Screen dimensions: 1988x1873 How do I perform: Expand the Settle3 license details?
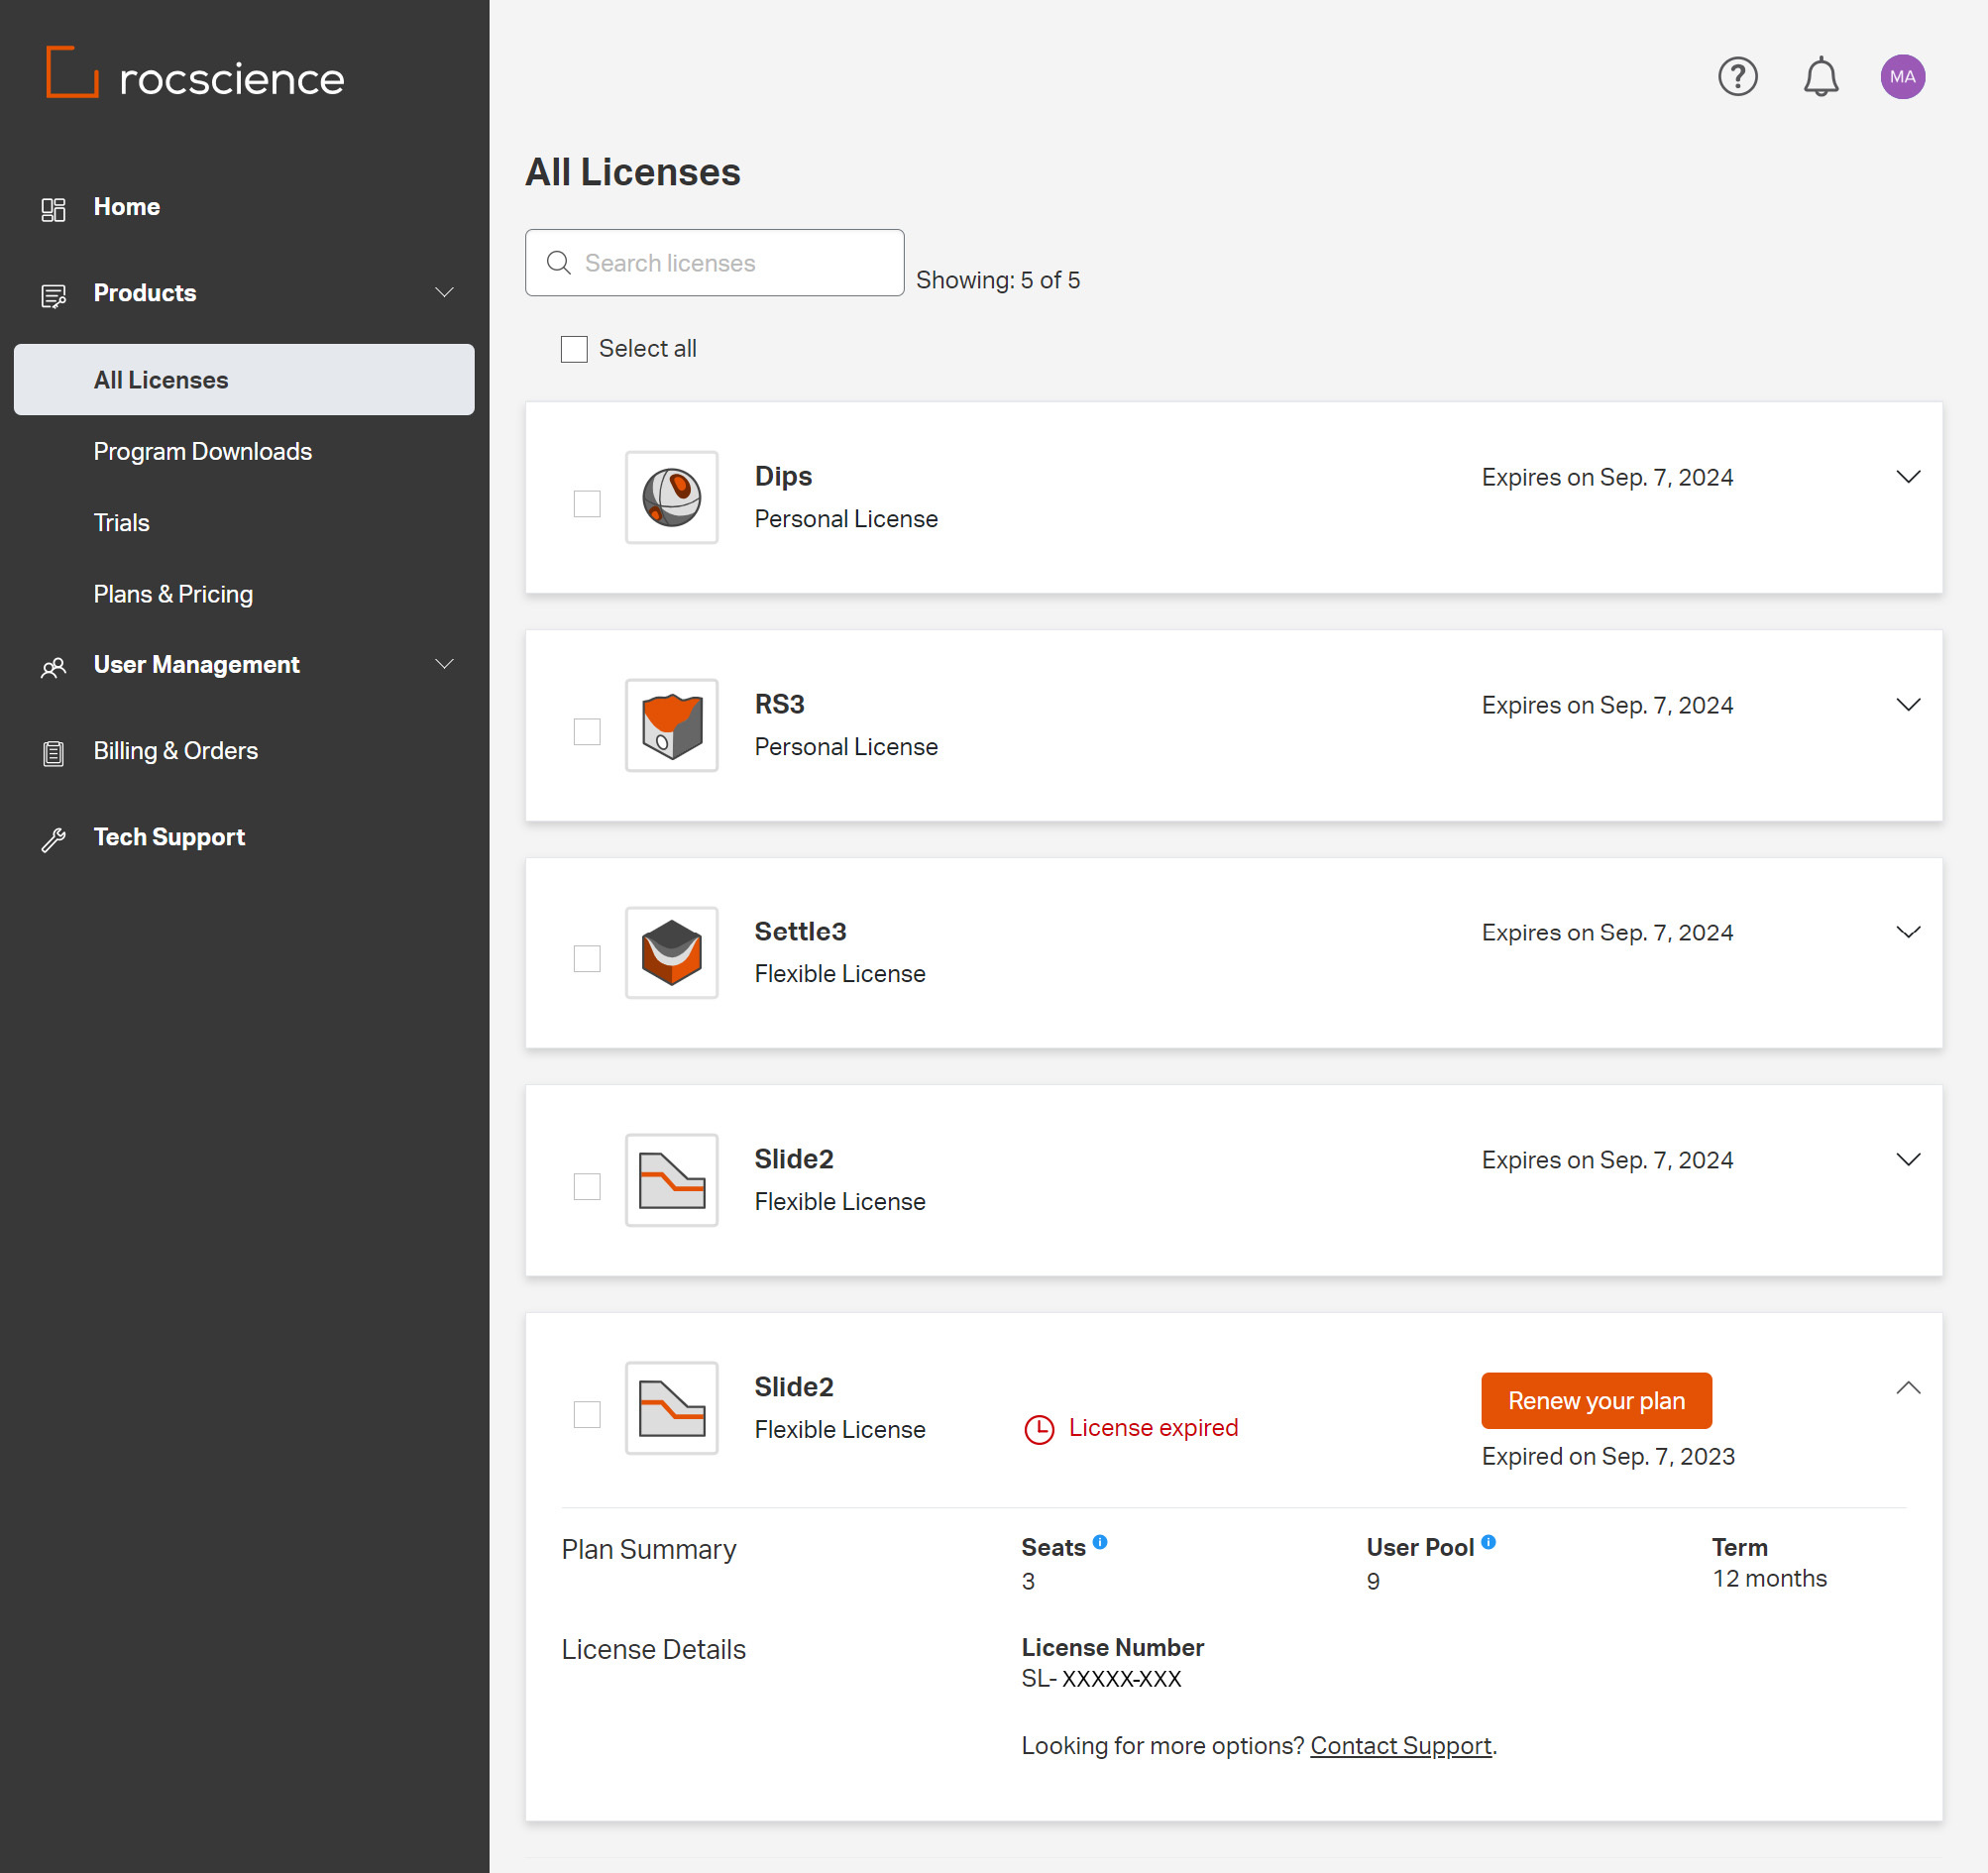coord(1908,932)
